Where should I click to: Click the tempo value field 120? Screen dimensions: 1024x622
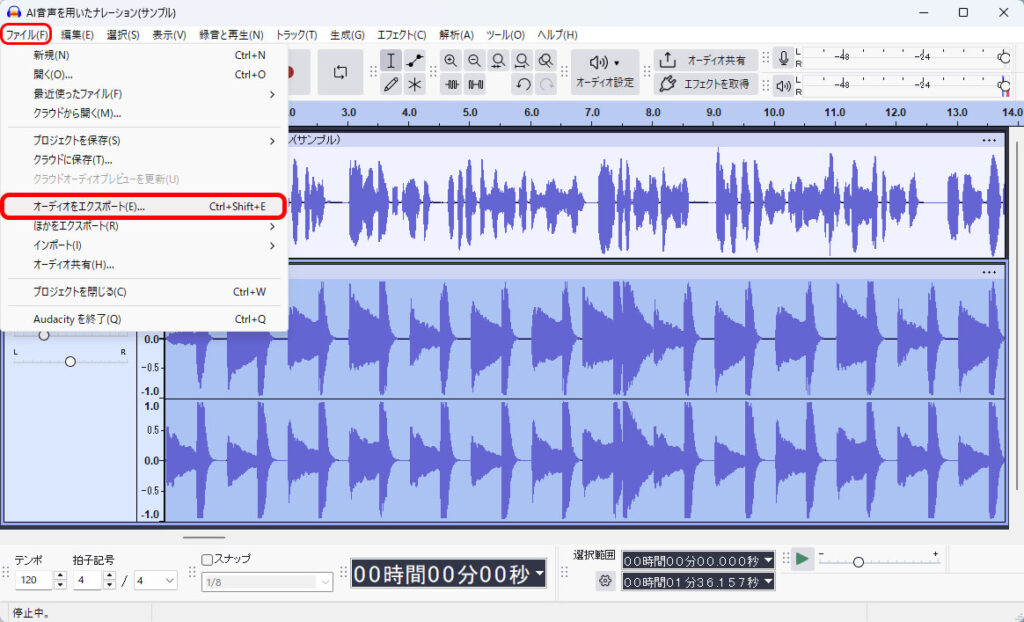tap(33, 580)
